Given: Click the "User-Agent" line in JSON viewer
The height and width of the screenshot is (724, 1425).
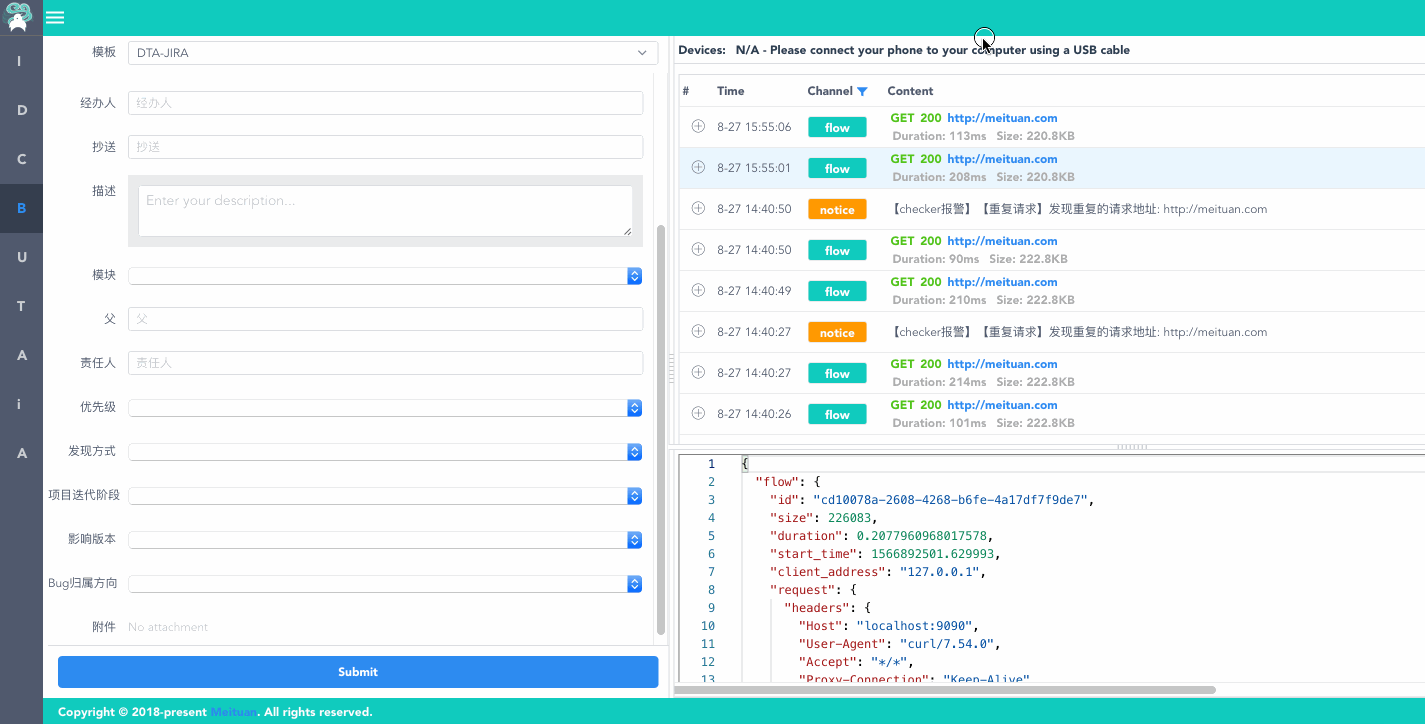Looking at the screenshot, I should [x=898, y=644].
